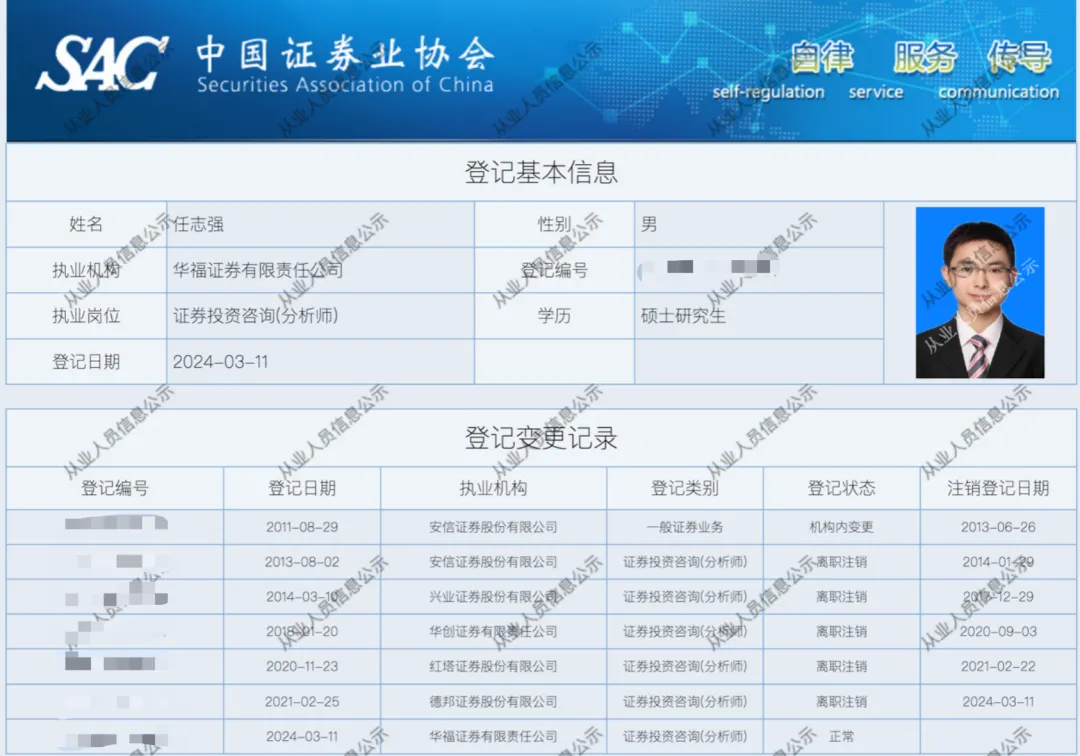Image resolution: width=1080 pixels, height=756 pixels.
Task: Click the 登记变更记录 section heading
Action: (541, 438)
